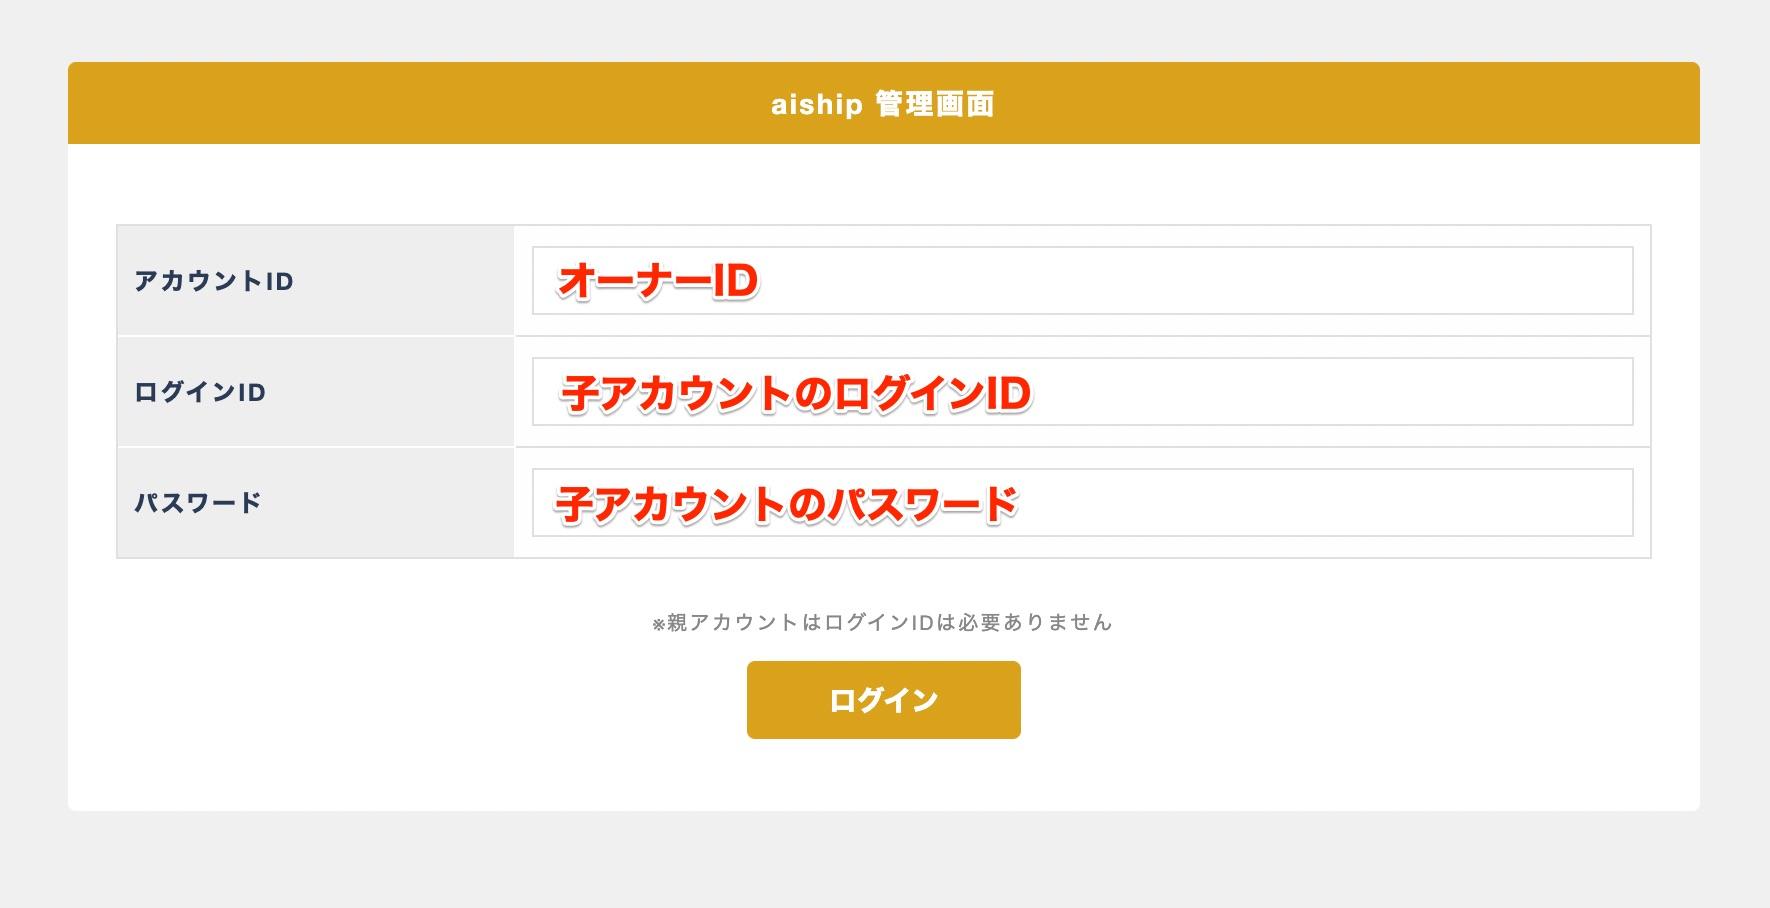Click the パスワード row label

pos(198,502)
